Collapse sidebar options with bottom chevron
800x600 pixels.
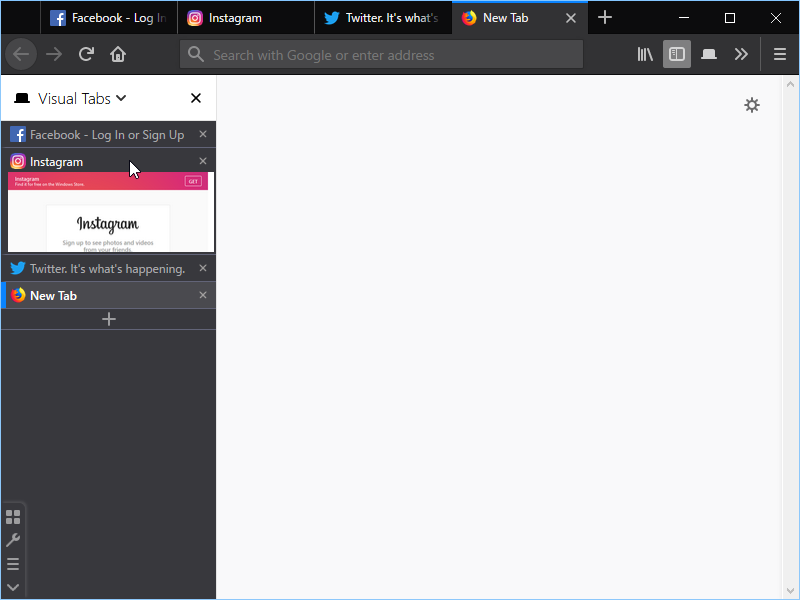pos(13,587)
